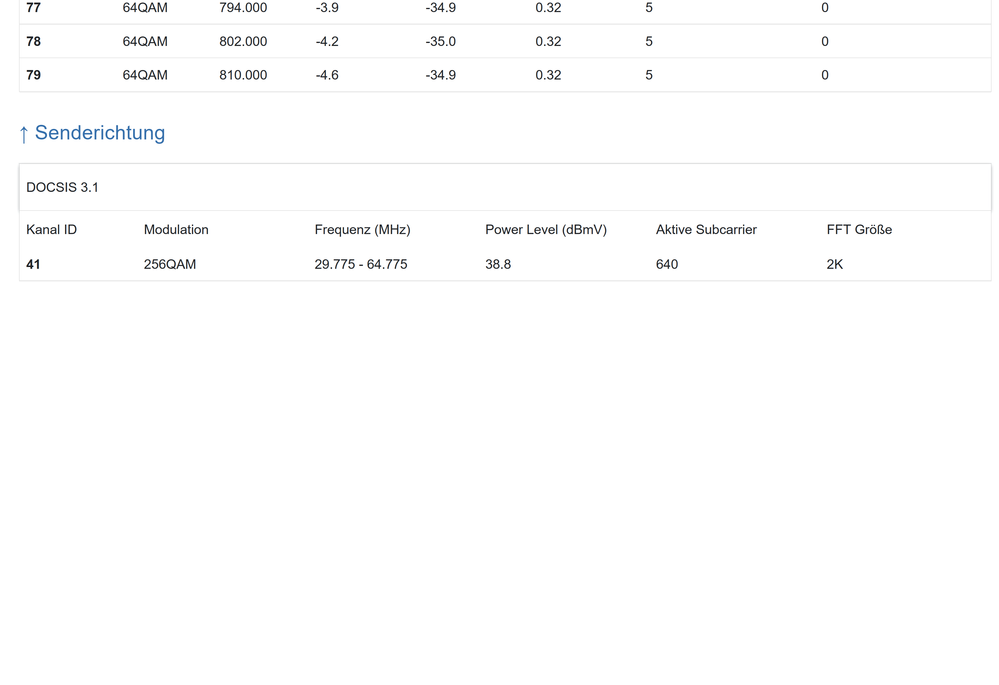Select the 0.32 value in row 78

pyautogui.click(x=548, y=41)
